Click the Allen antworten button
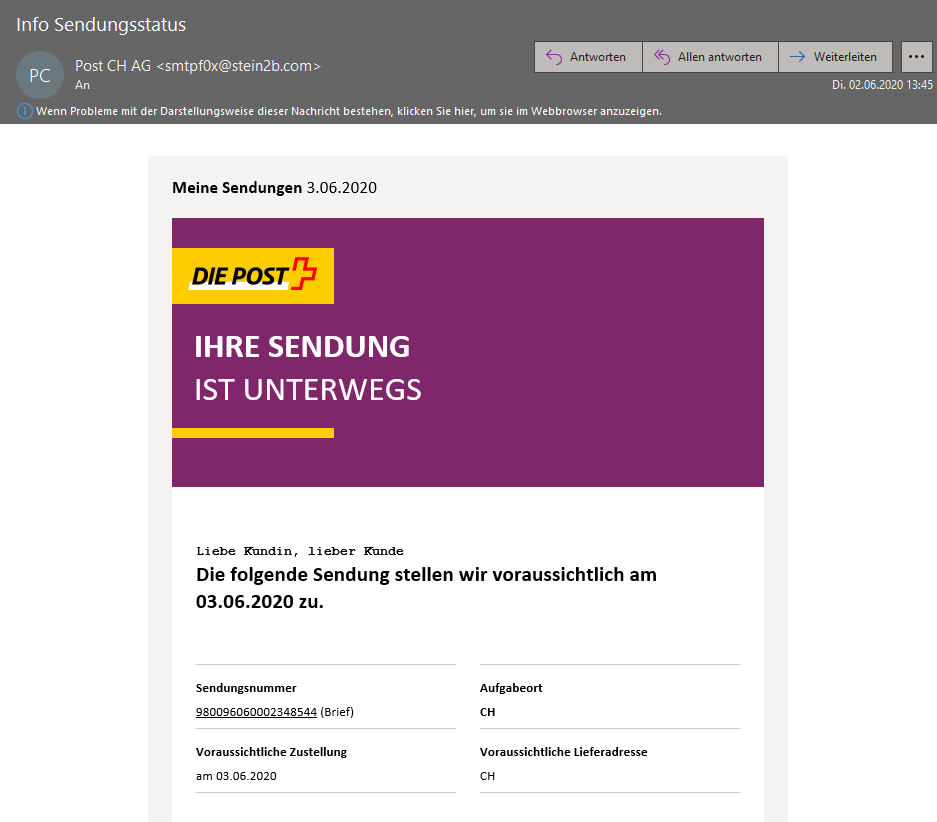The image size is (937, 822). tap(710, 57)
